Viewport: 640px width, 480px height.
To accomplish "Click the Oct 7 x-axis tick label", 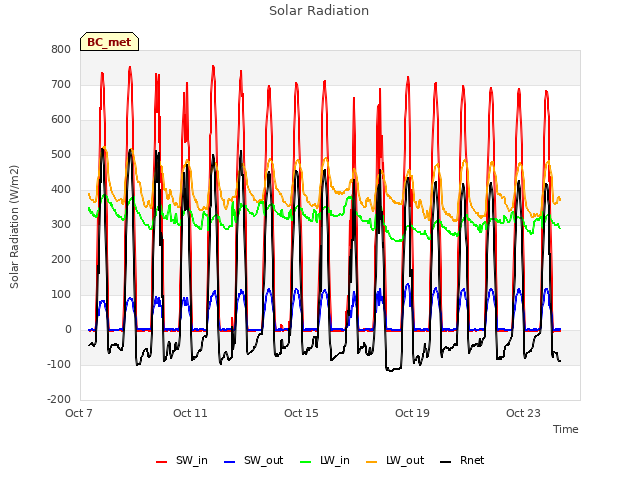I will pyautogui.click(x=79, y=413).
